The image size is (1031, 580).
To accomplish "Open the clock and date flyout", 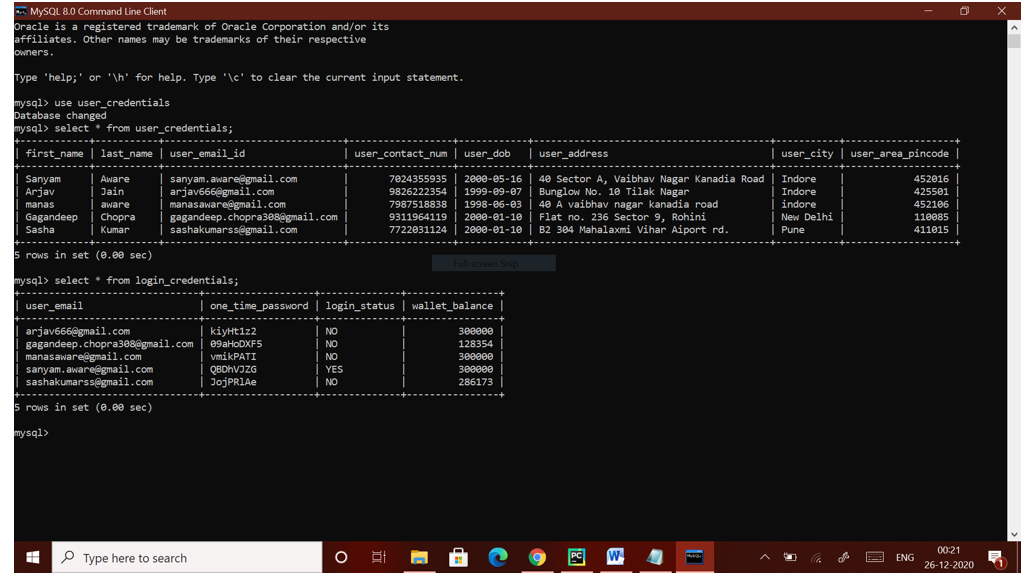I will pos(948,558).
